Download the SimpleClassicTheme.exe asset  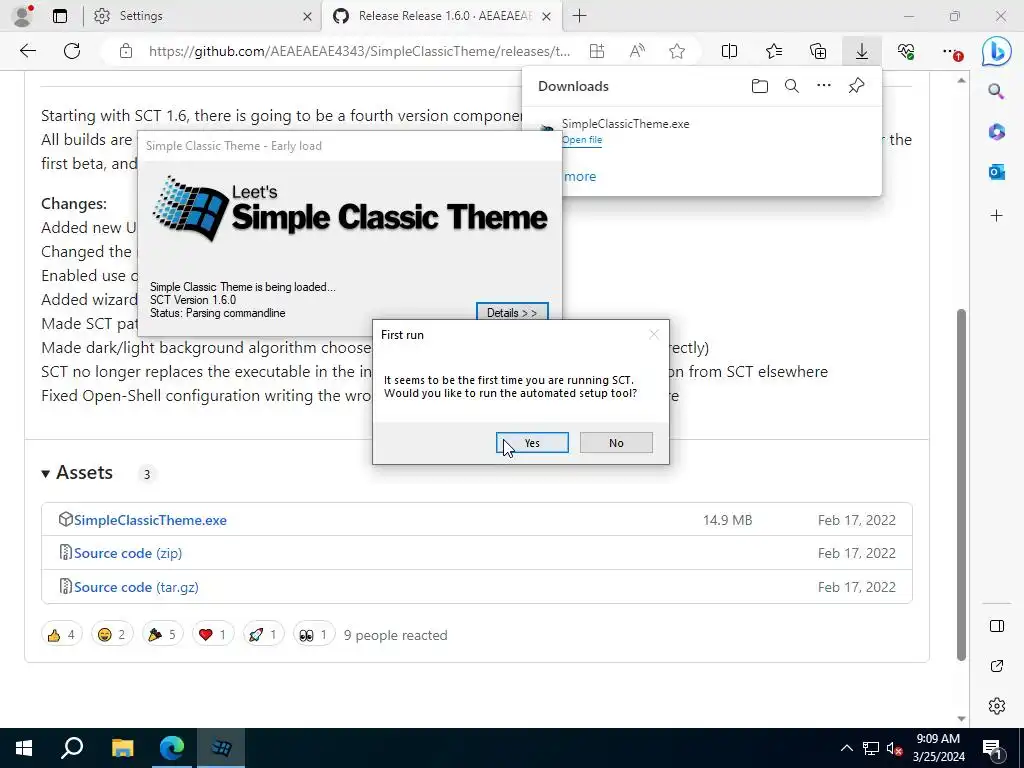150,520
